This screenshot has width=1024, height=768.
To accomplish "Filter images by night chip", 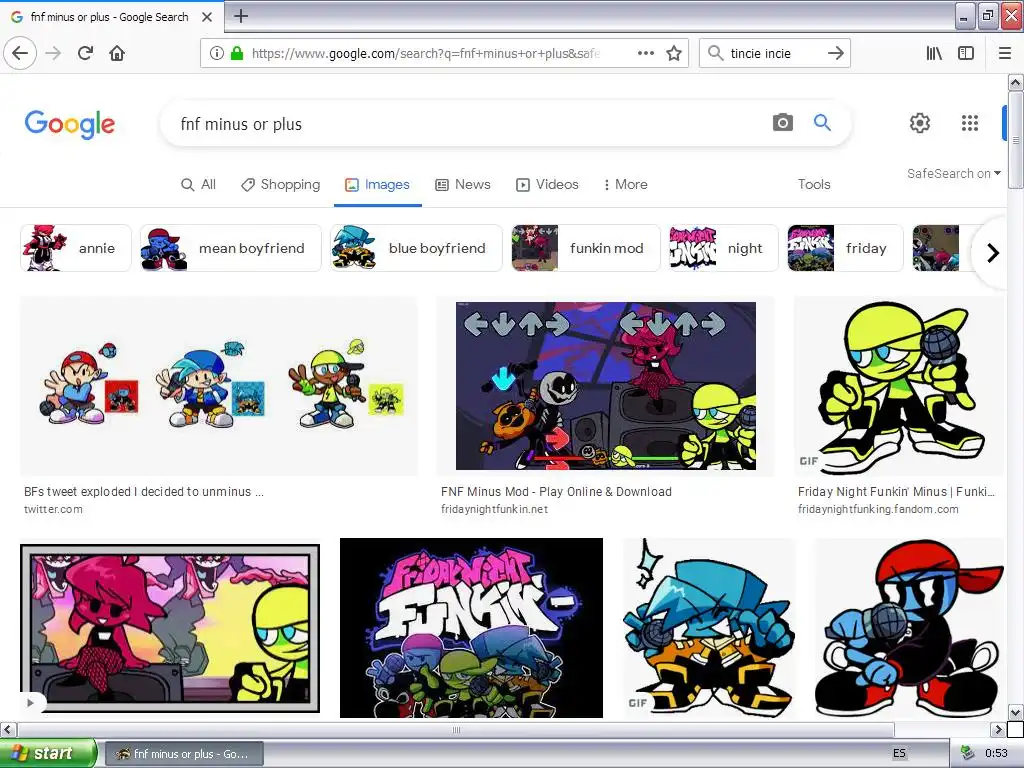I will 724,248.
